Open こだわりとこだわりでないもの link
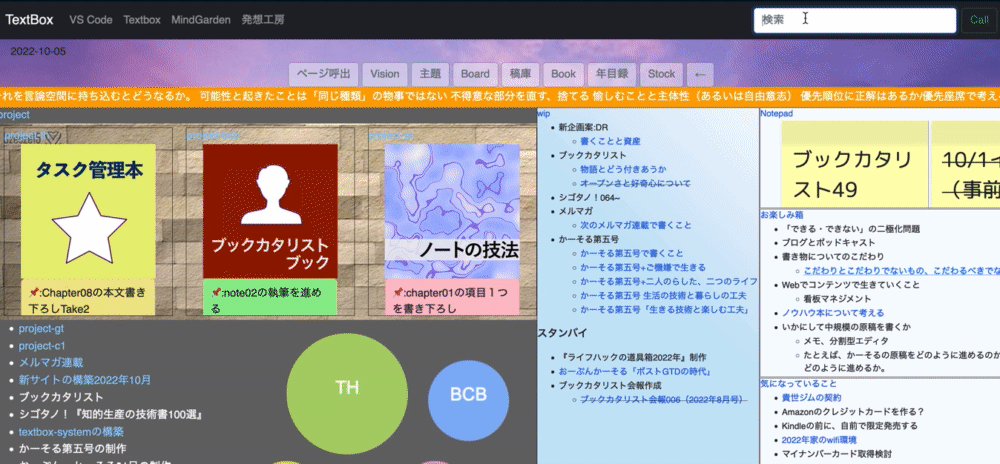The width and height of the screenshot is (1000, 464). click(902, 270)
